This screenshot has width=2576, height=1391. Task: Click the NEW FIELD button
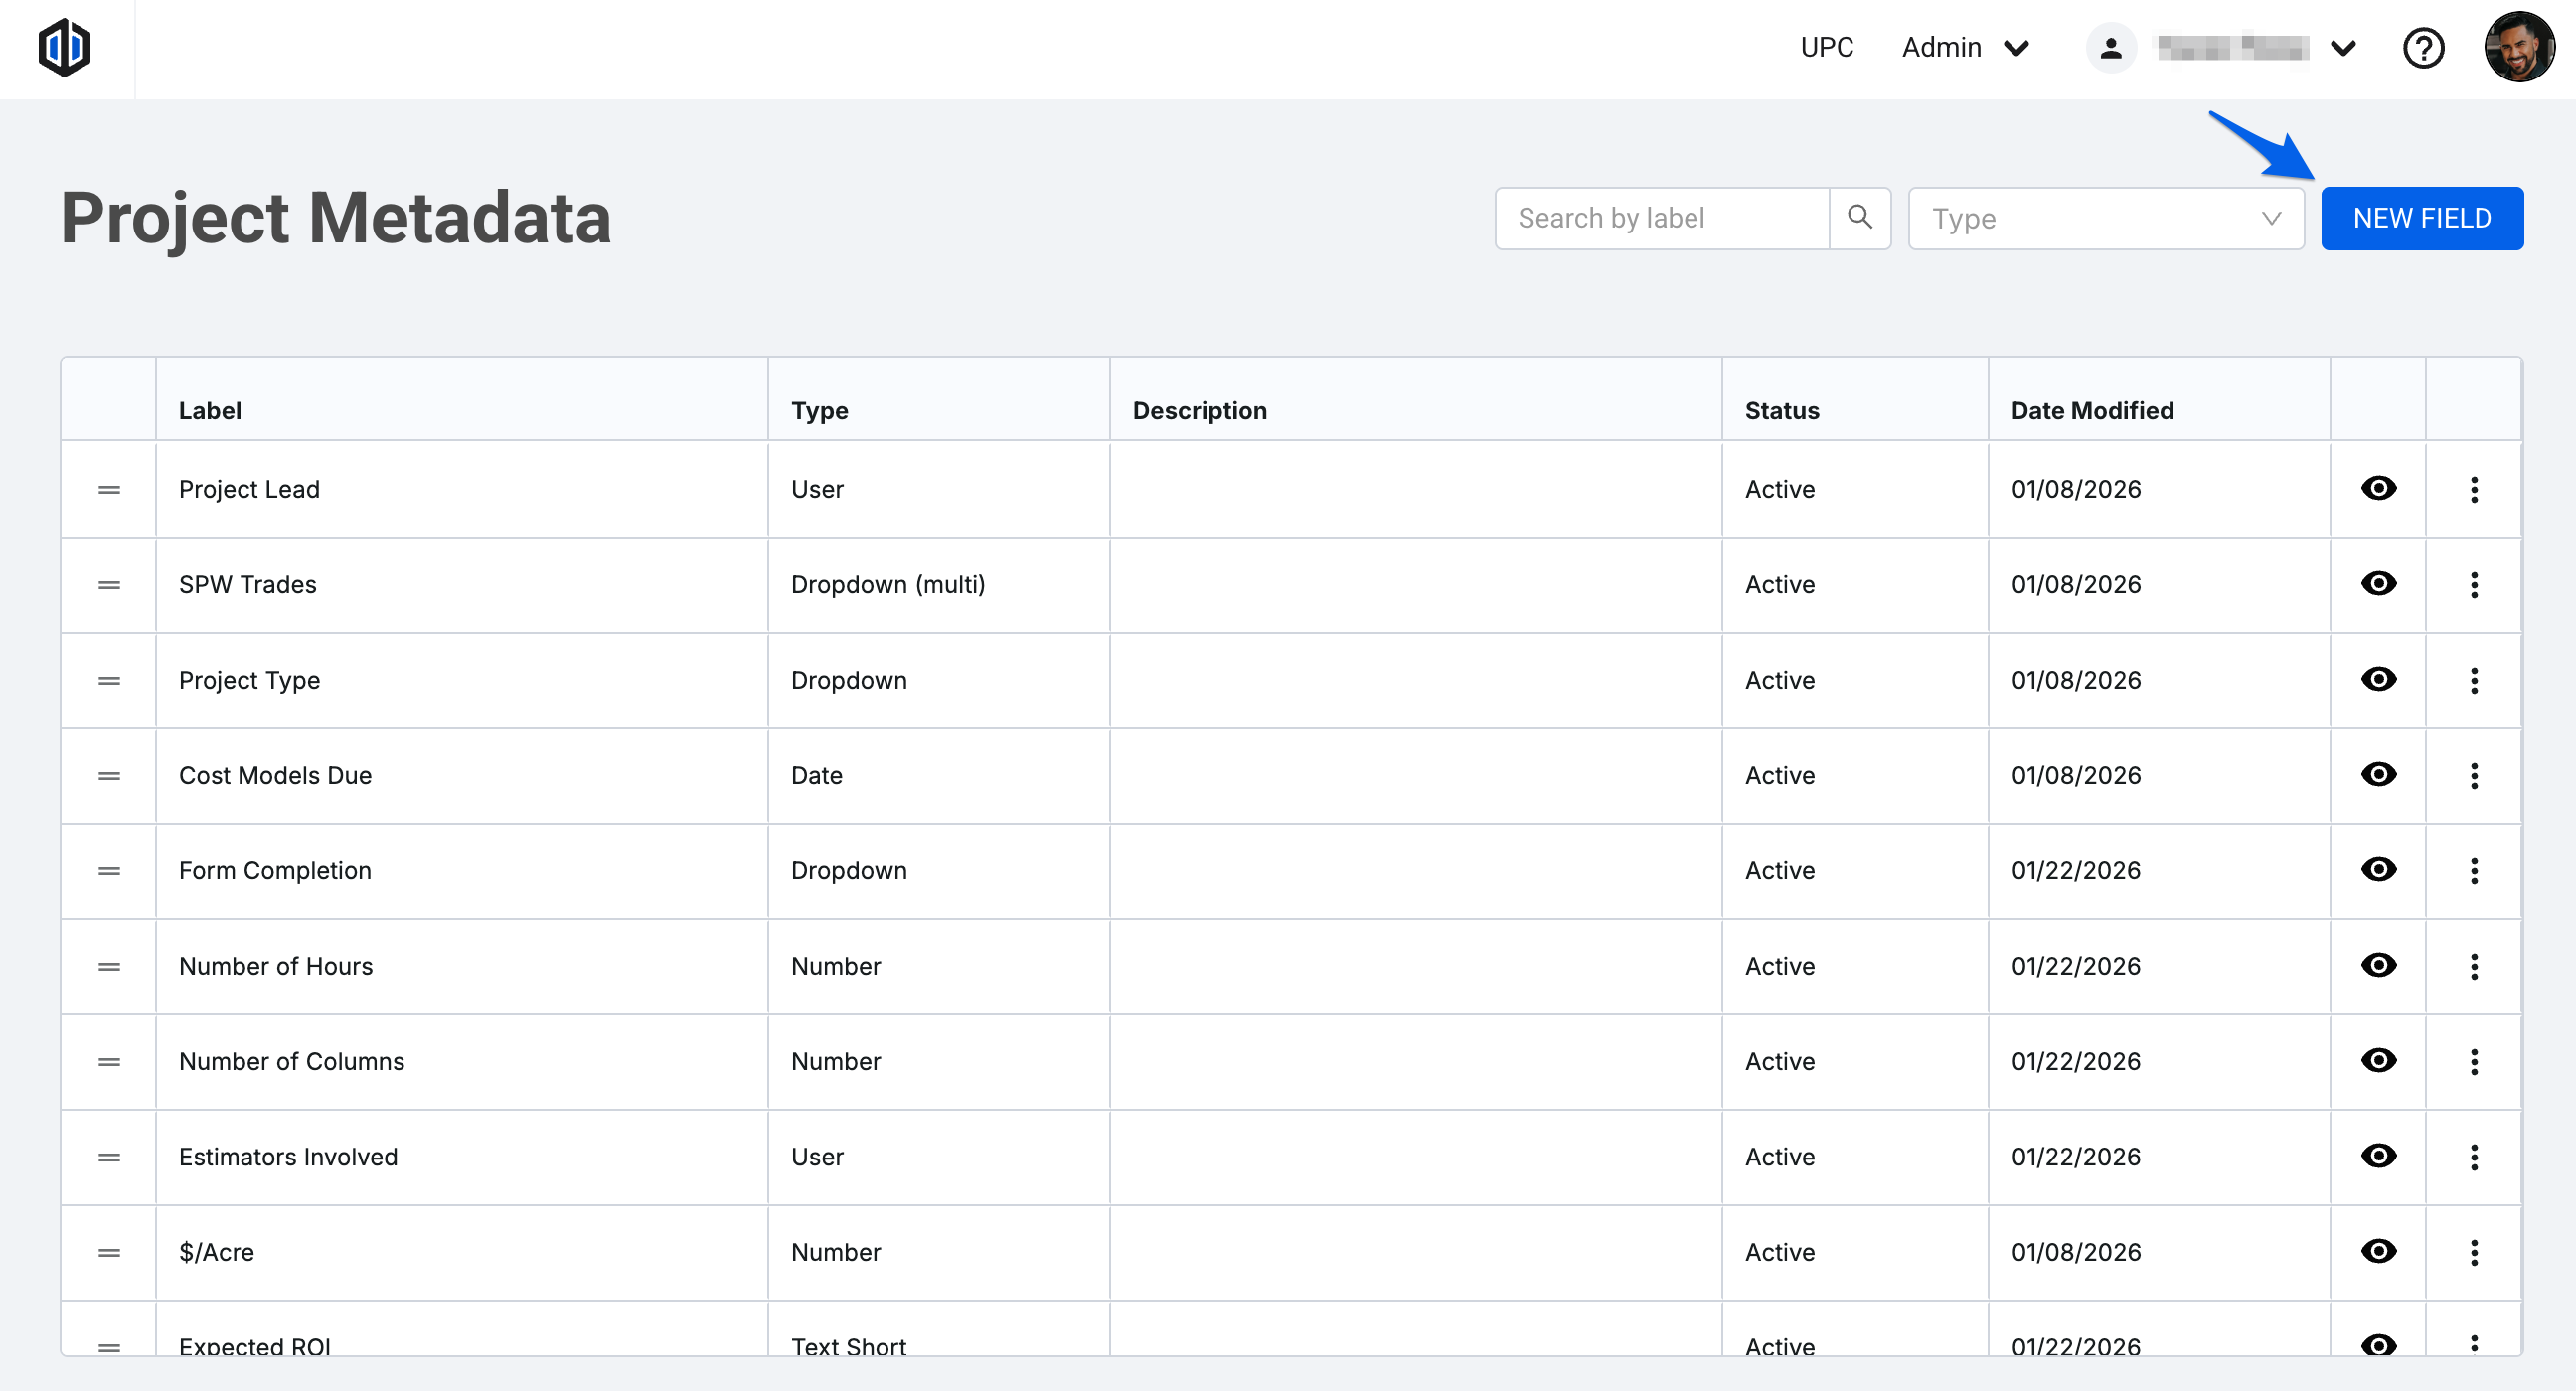[x=2421, y=218]
